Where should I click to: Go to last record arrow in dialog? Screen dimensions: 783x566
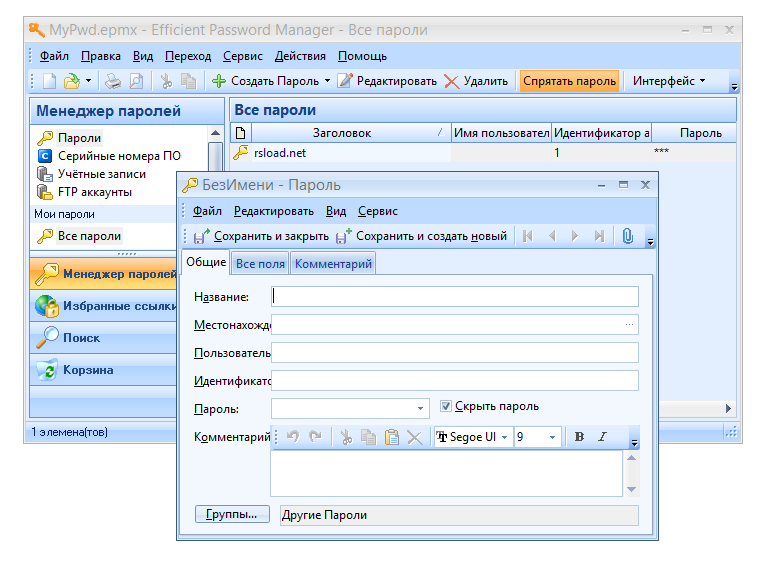(599, 236)
